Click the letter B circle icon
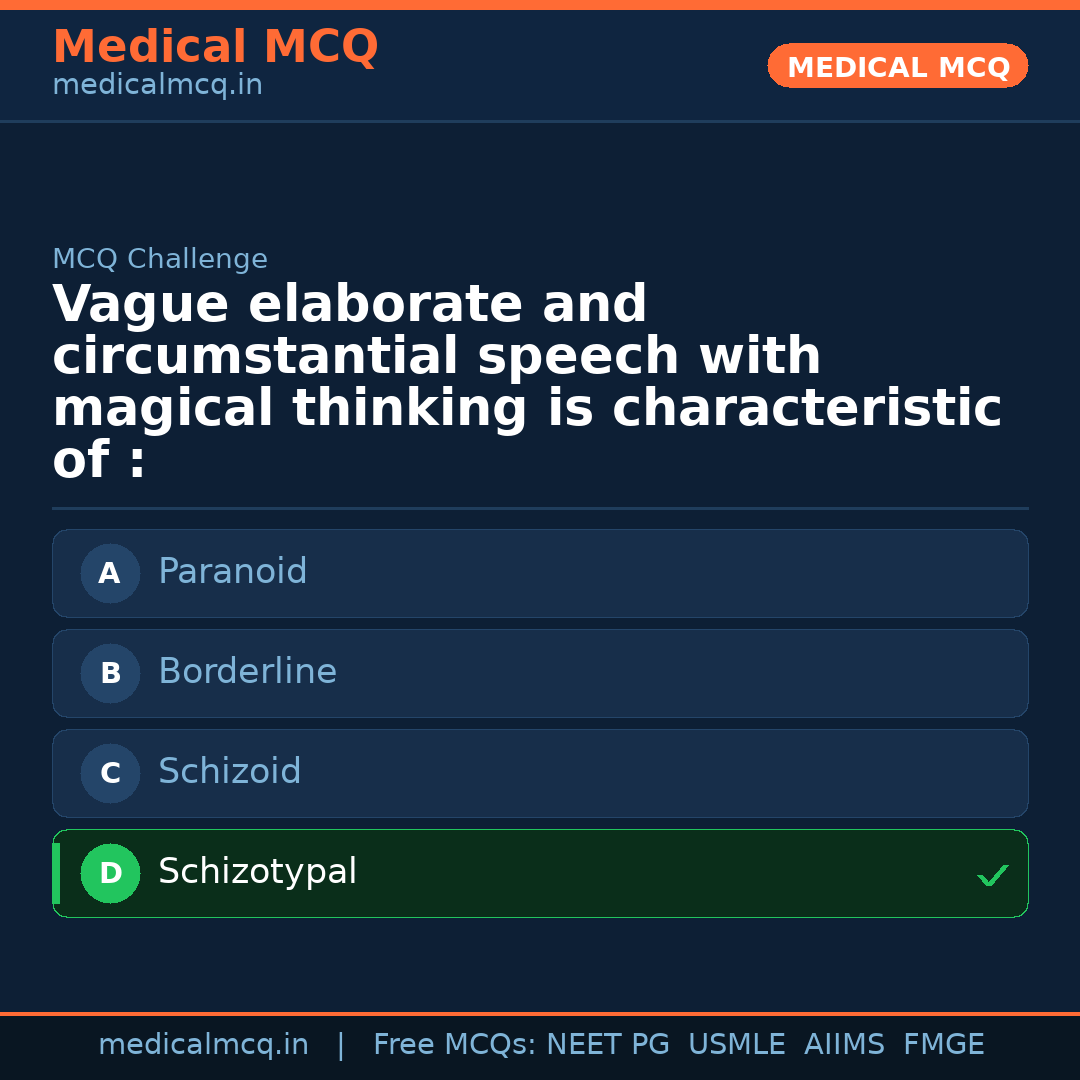 (110, 673)
